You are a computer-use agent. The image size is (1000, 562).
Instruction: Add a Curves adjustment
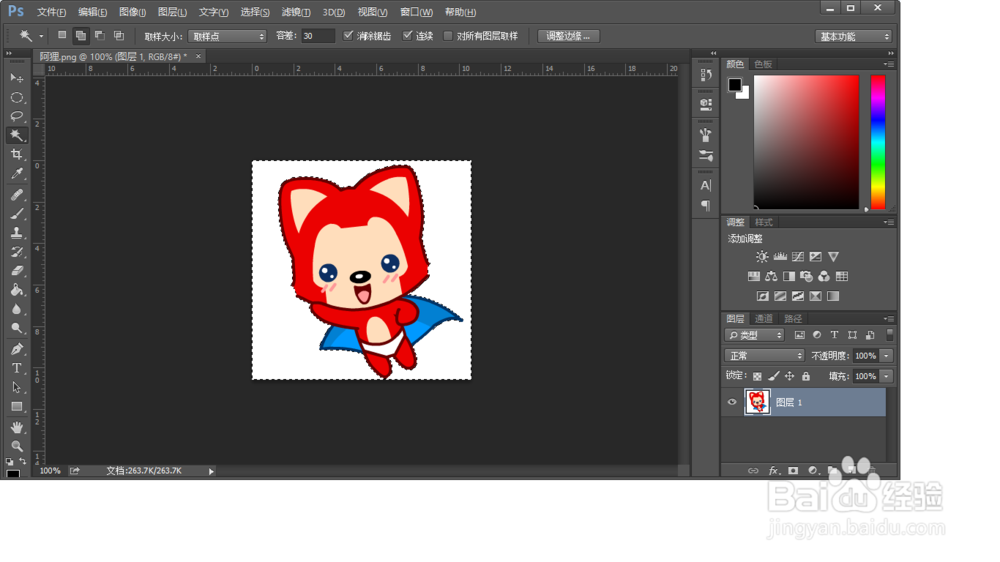(x=798, y=256)
